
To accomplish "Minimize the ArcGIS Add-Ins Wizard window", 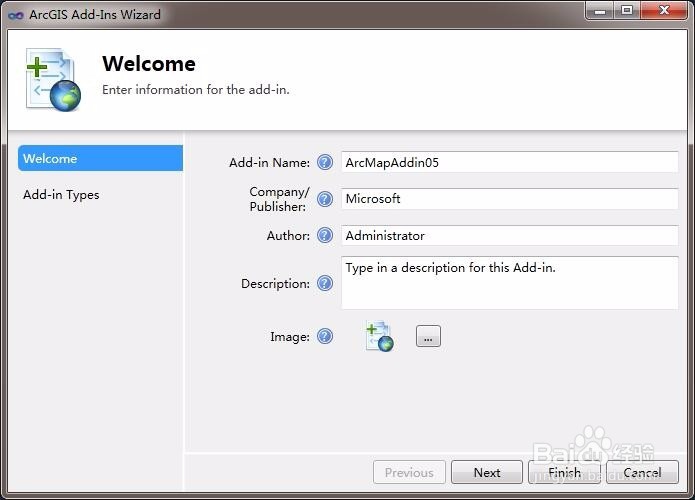I will [600, 11].
